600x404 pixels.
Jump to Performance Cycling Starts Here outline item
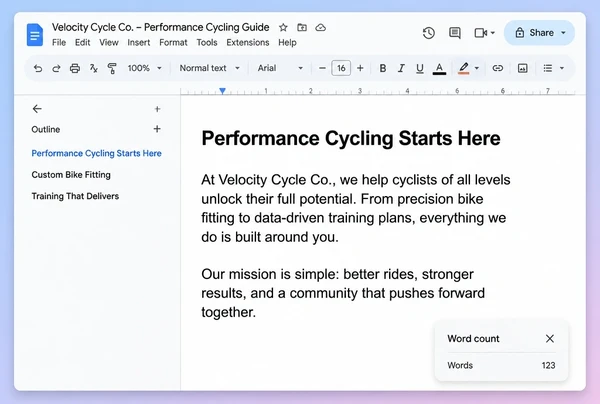(96, 153)
